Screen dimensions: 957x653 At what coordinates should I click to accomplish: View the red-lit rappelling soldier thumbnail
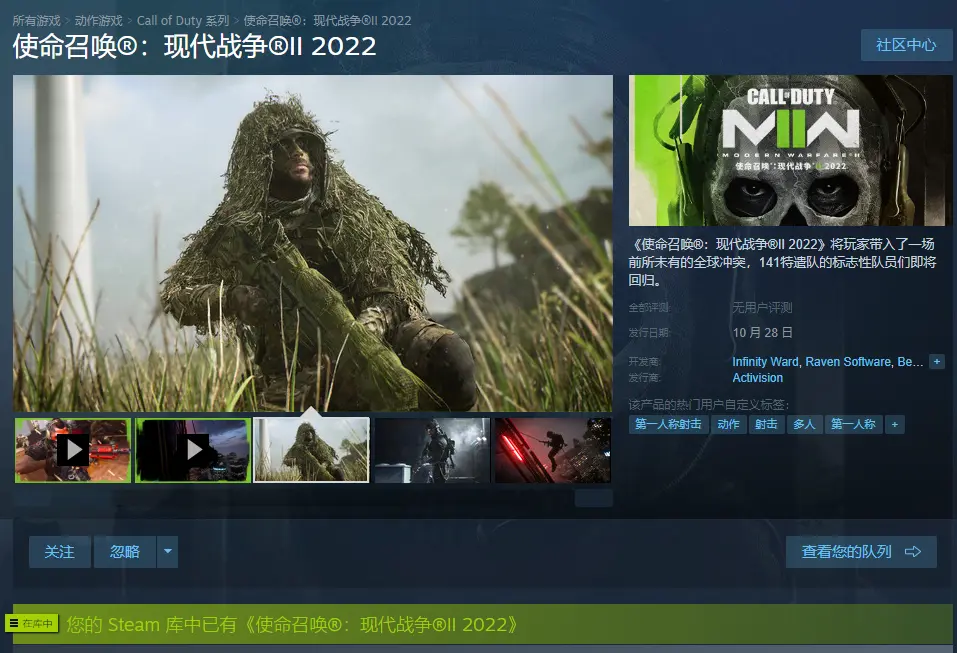pyautogui.click(x=553, y=450)
